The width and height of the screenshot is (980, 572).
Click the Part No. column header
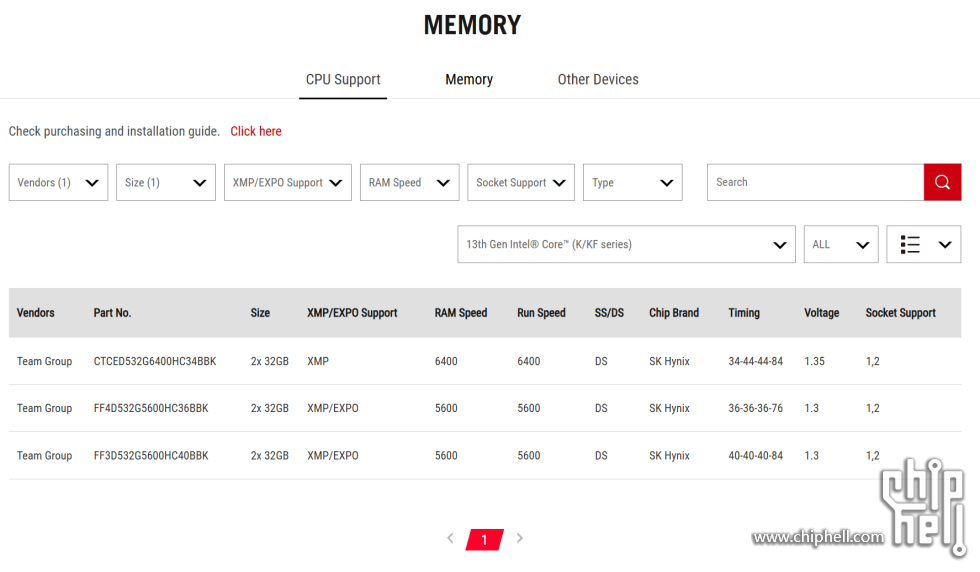tap(112, 313)
